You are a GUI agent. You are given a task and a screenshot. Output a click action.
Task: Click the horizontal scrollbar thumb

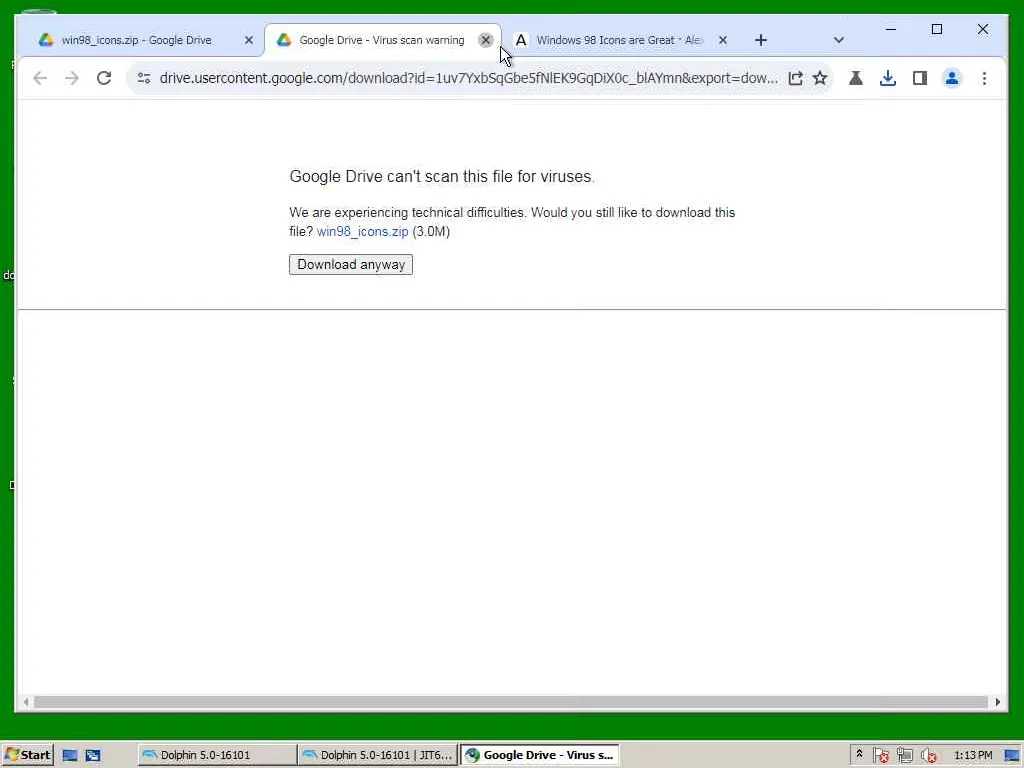[x=511, y=702]
